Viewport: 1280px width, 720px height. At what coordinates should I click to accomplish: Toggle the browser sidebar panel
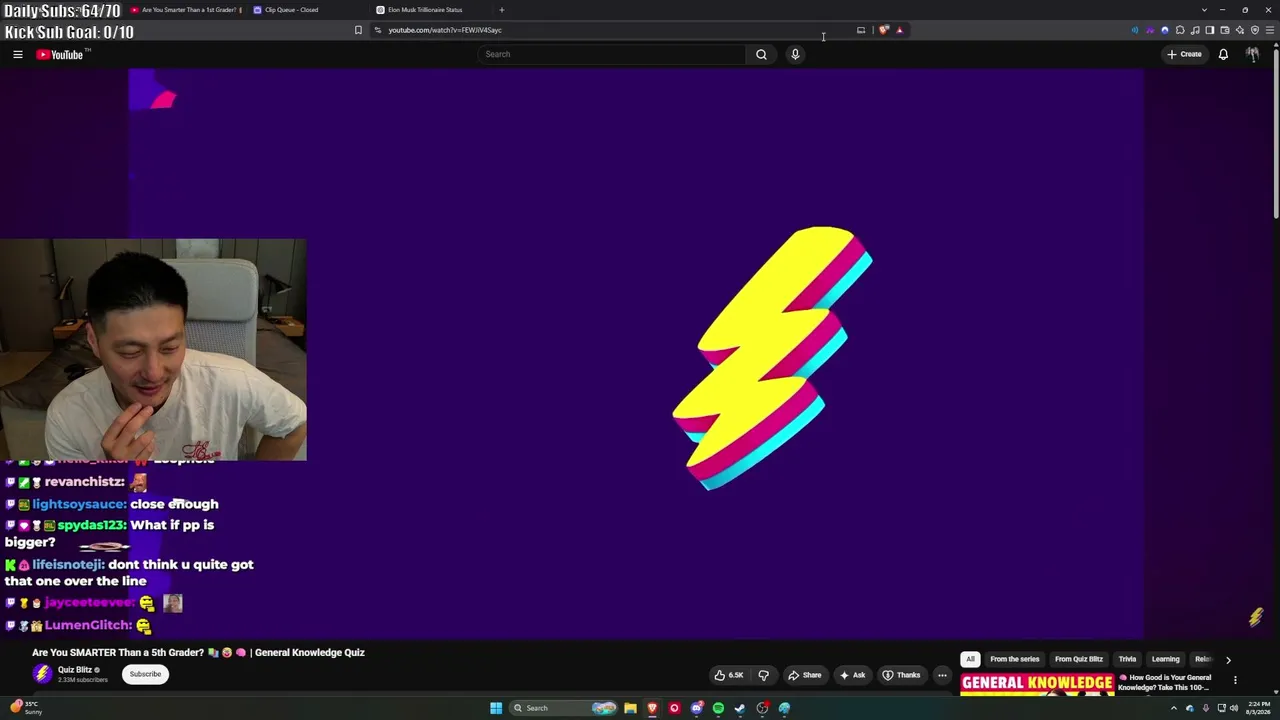click(1210, 30)
